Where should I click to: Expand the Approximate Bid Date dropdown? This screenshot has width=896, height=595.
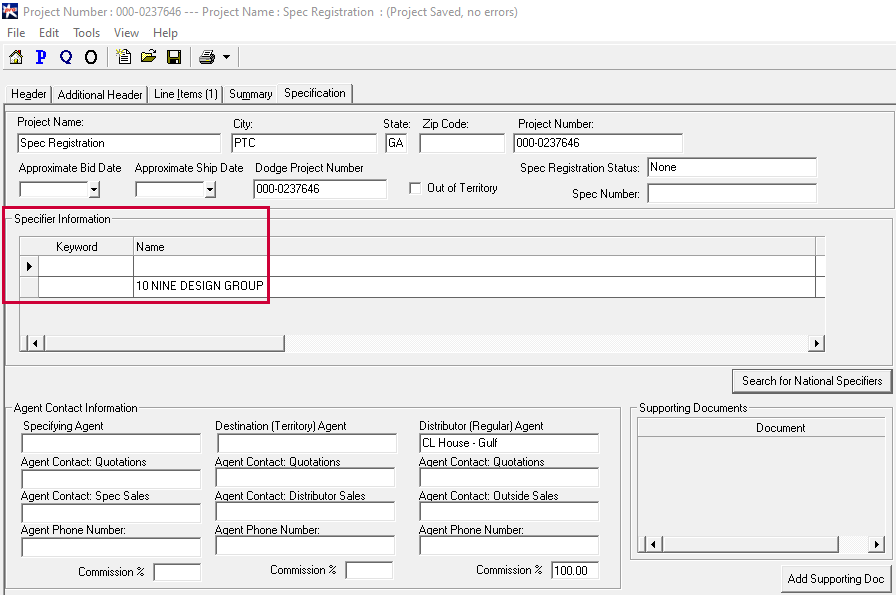point(94,189)
